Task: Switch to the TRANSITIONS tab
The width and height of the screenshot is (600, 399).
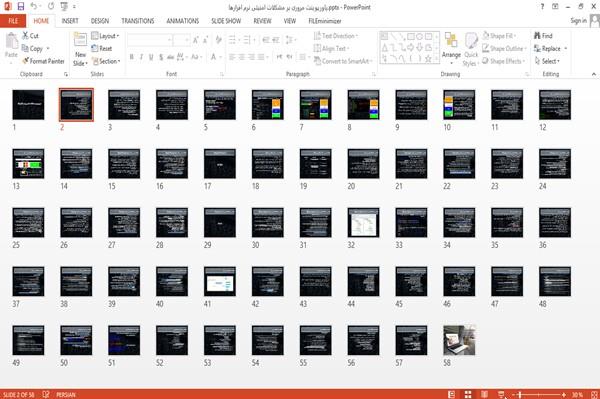Action: [138, 21]
